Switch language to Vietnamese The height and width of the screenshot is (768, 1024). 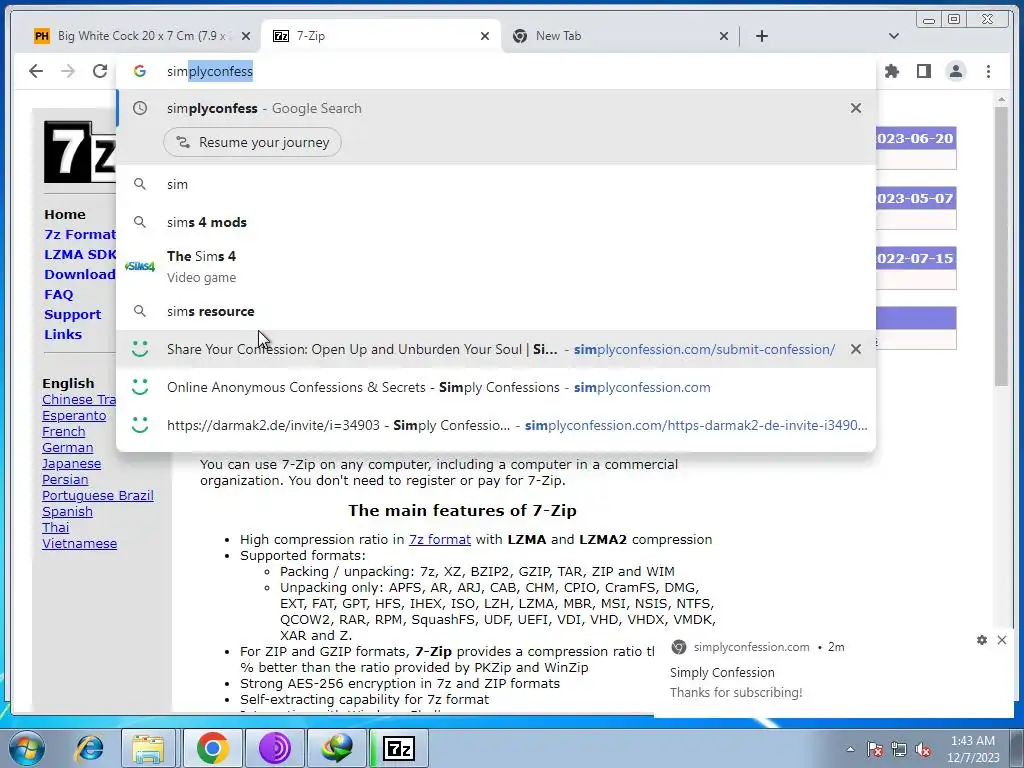point(80,543)
